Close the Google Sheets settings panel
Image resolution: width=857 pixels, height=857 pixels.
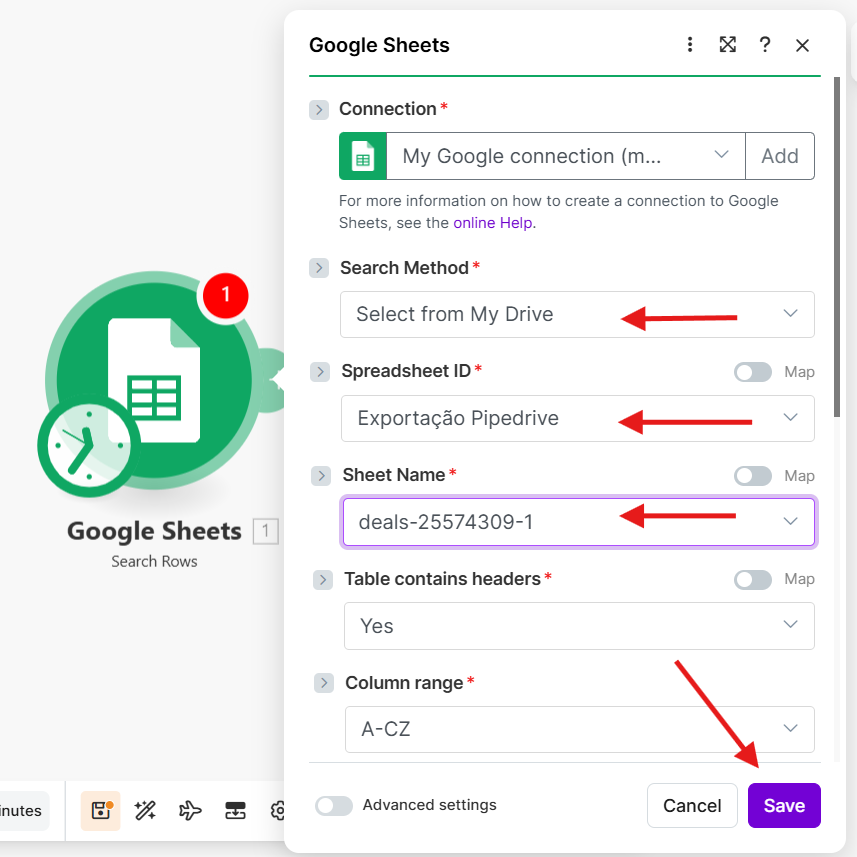(802, 45)
